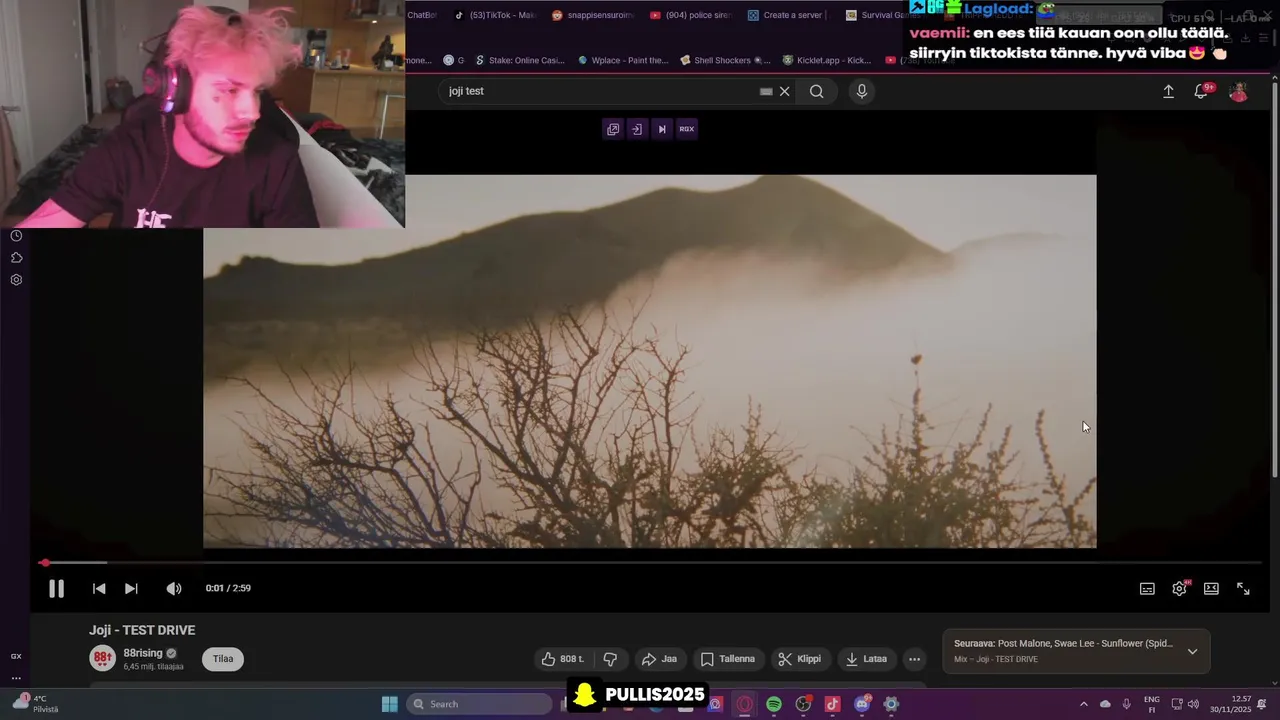Open Opera GX from the taskbar

pyautogui.click(x=745, y=704)
